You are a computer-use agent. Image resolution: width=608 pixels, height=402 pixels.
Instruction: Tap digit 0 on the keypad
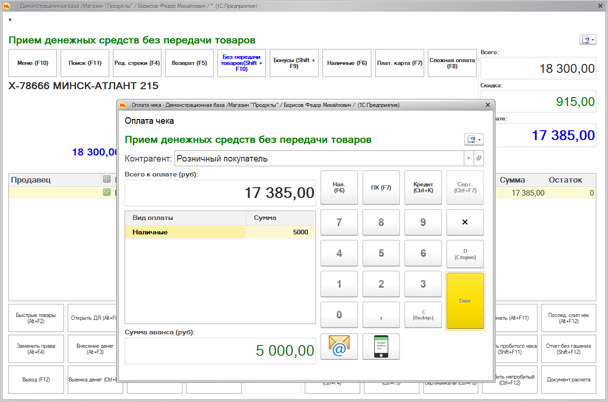click(x=339, y=315)
